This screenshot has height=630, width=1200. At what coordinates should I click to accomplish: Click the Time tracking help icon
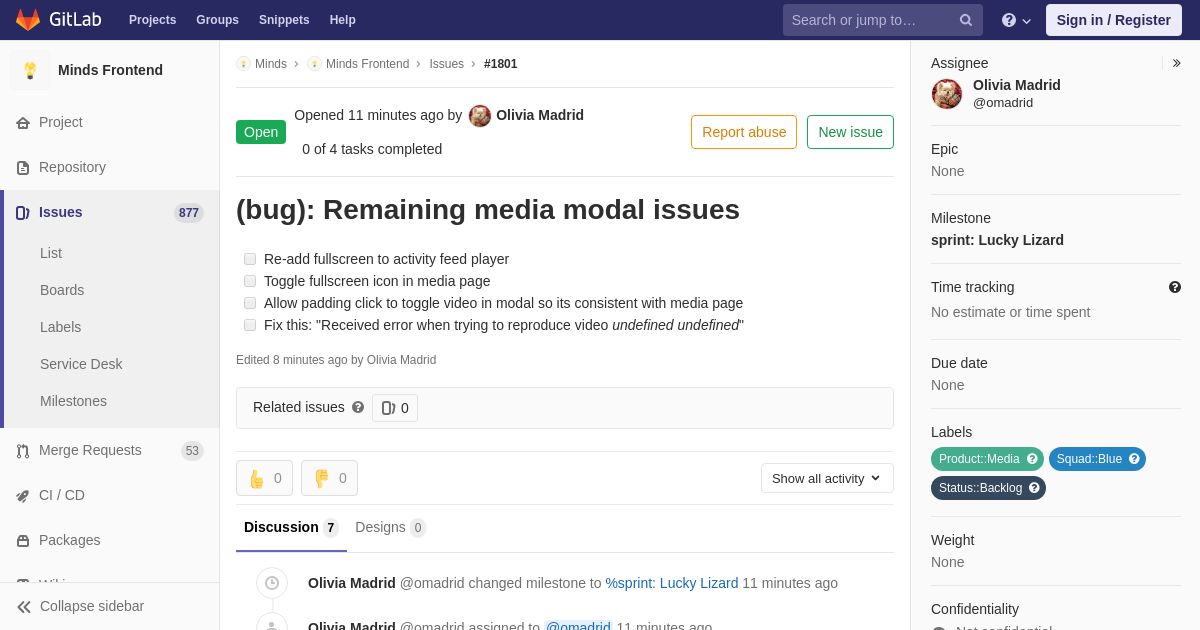point(1175,287)
